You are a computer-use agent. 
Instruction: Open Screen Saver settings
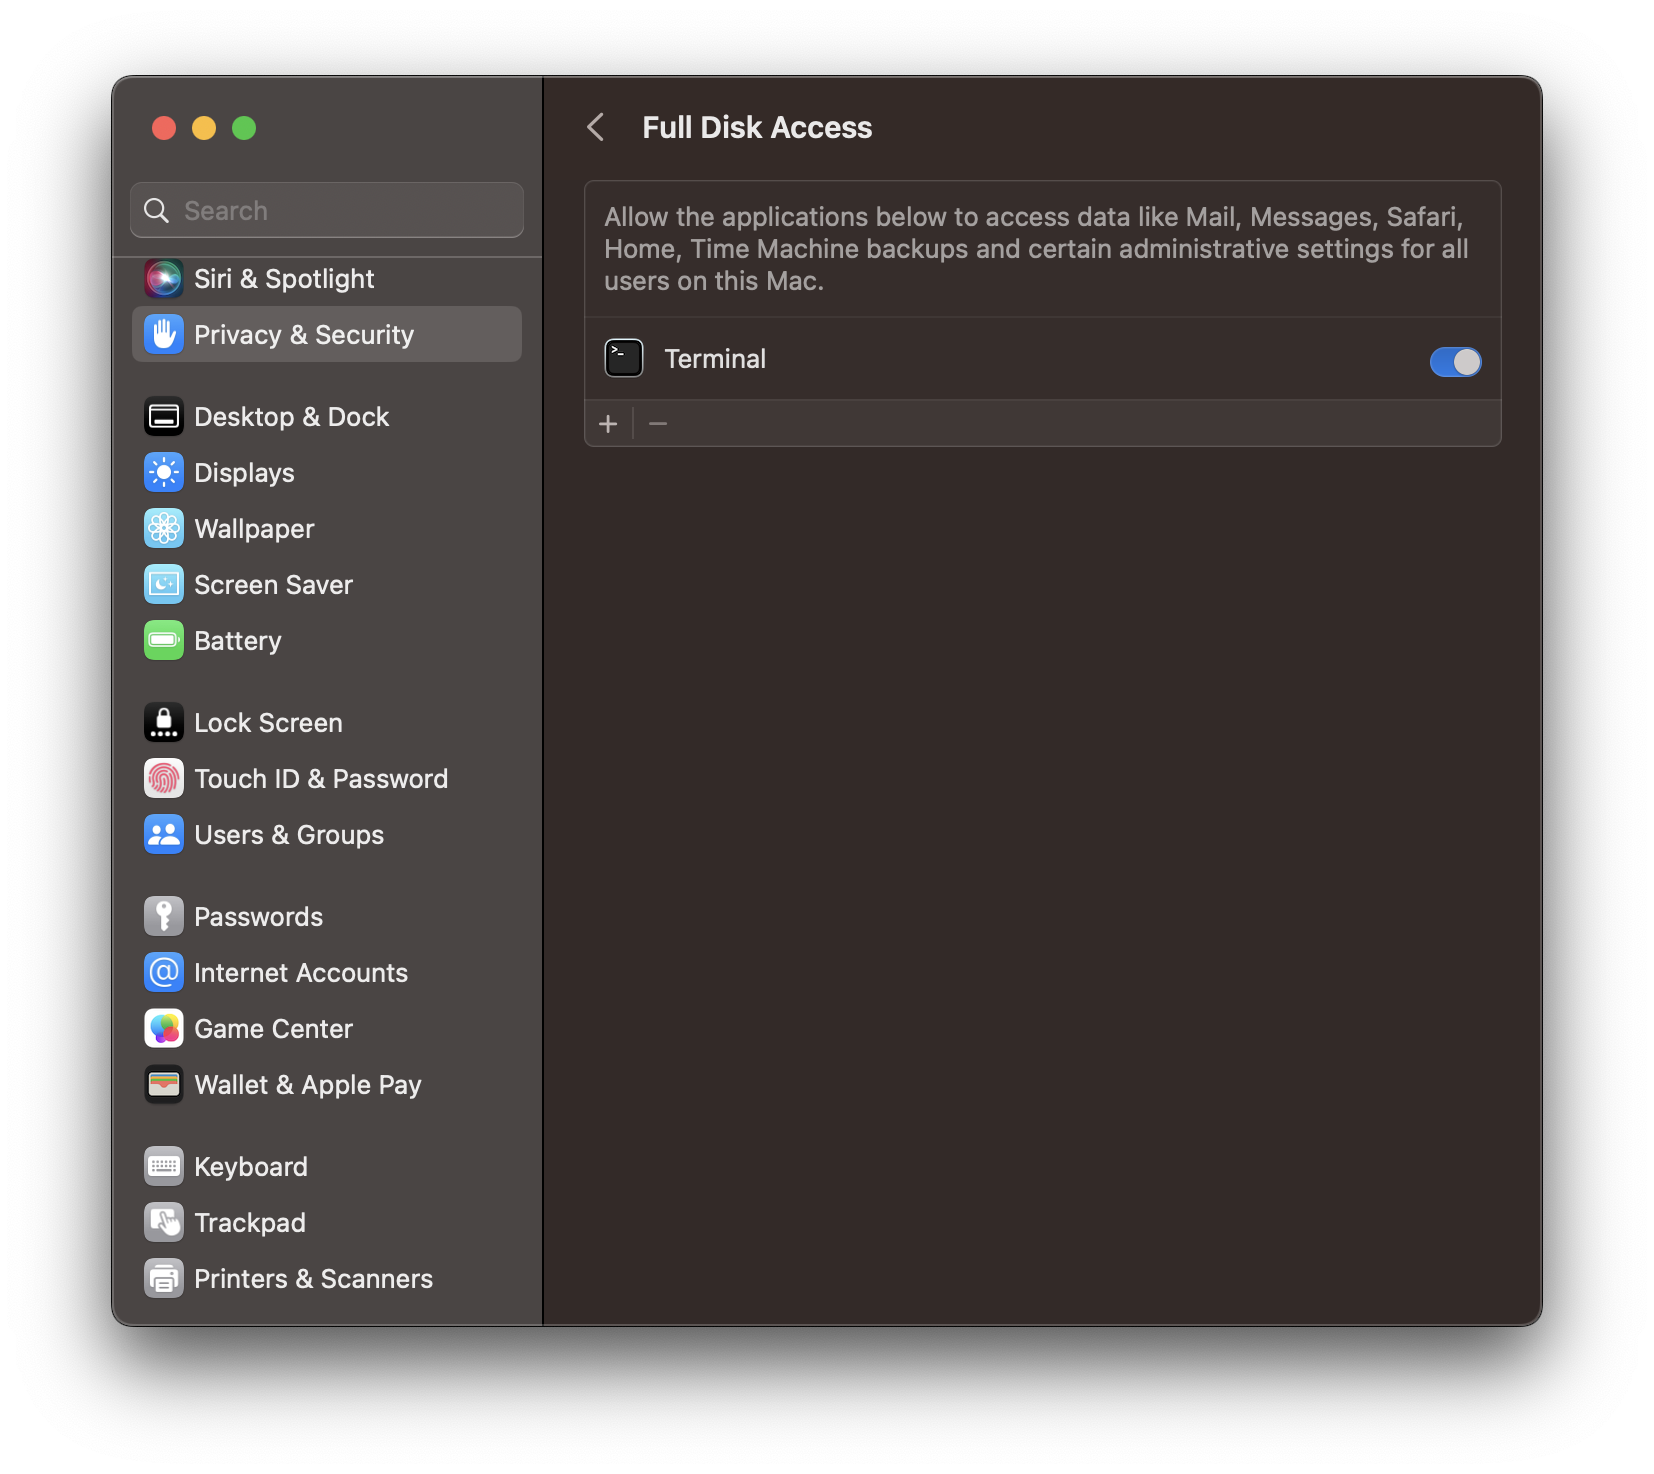pyautogui.click(x=273, y=584)
